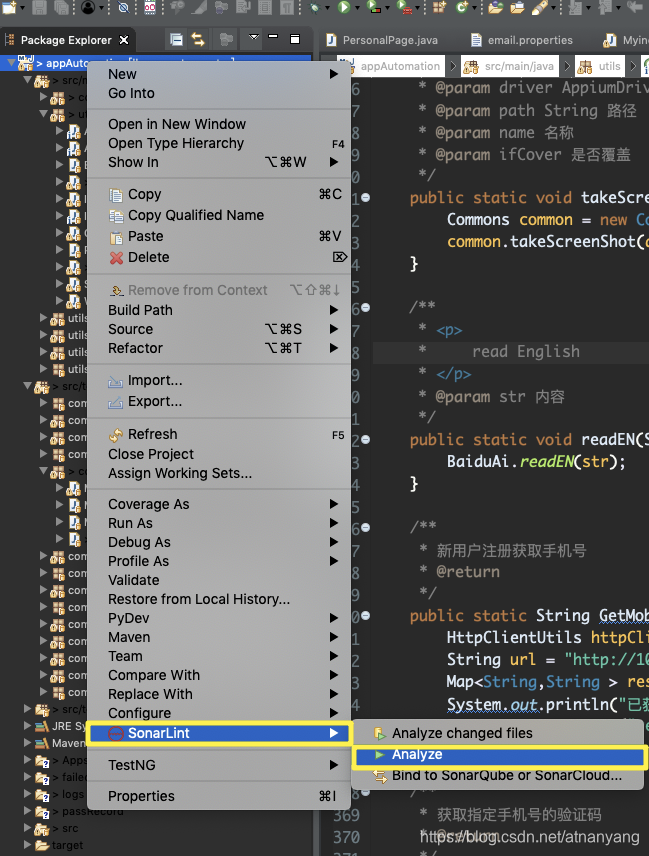Expand the JRE System Library node
The width and height of the screenshot is (649, 856).
tap(27, 726)
